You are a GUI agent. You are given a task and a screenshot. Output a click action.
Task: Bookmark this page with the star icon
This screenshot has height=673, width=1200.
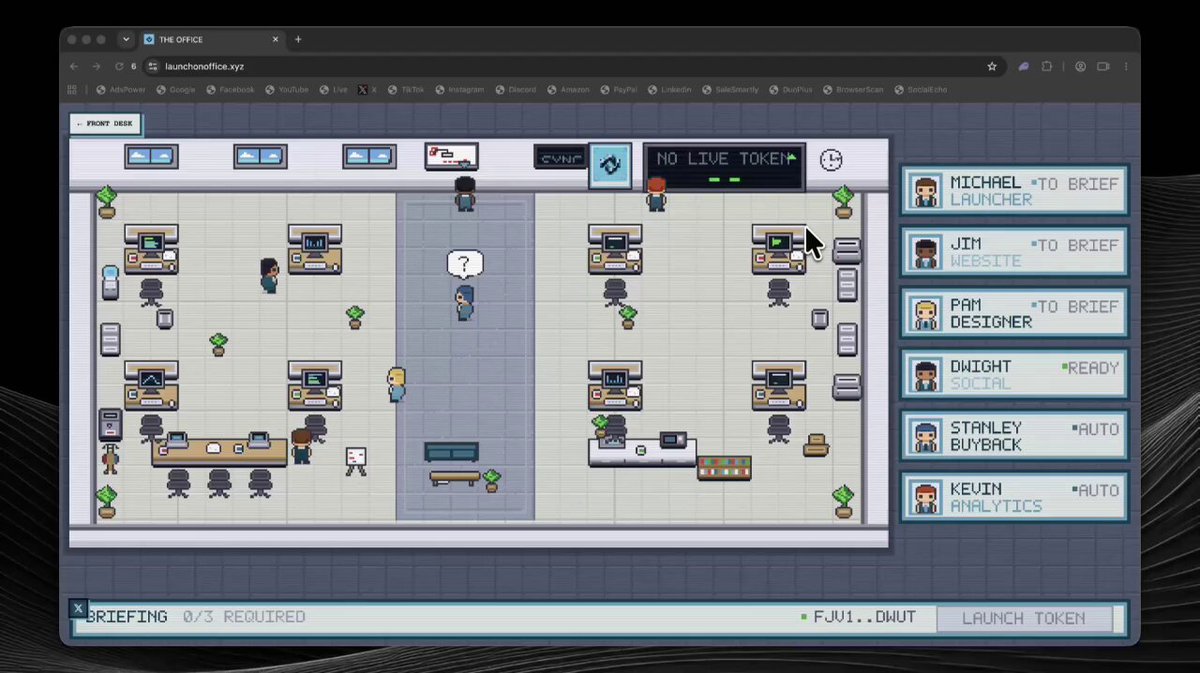(x=992, y=66)
